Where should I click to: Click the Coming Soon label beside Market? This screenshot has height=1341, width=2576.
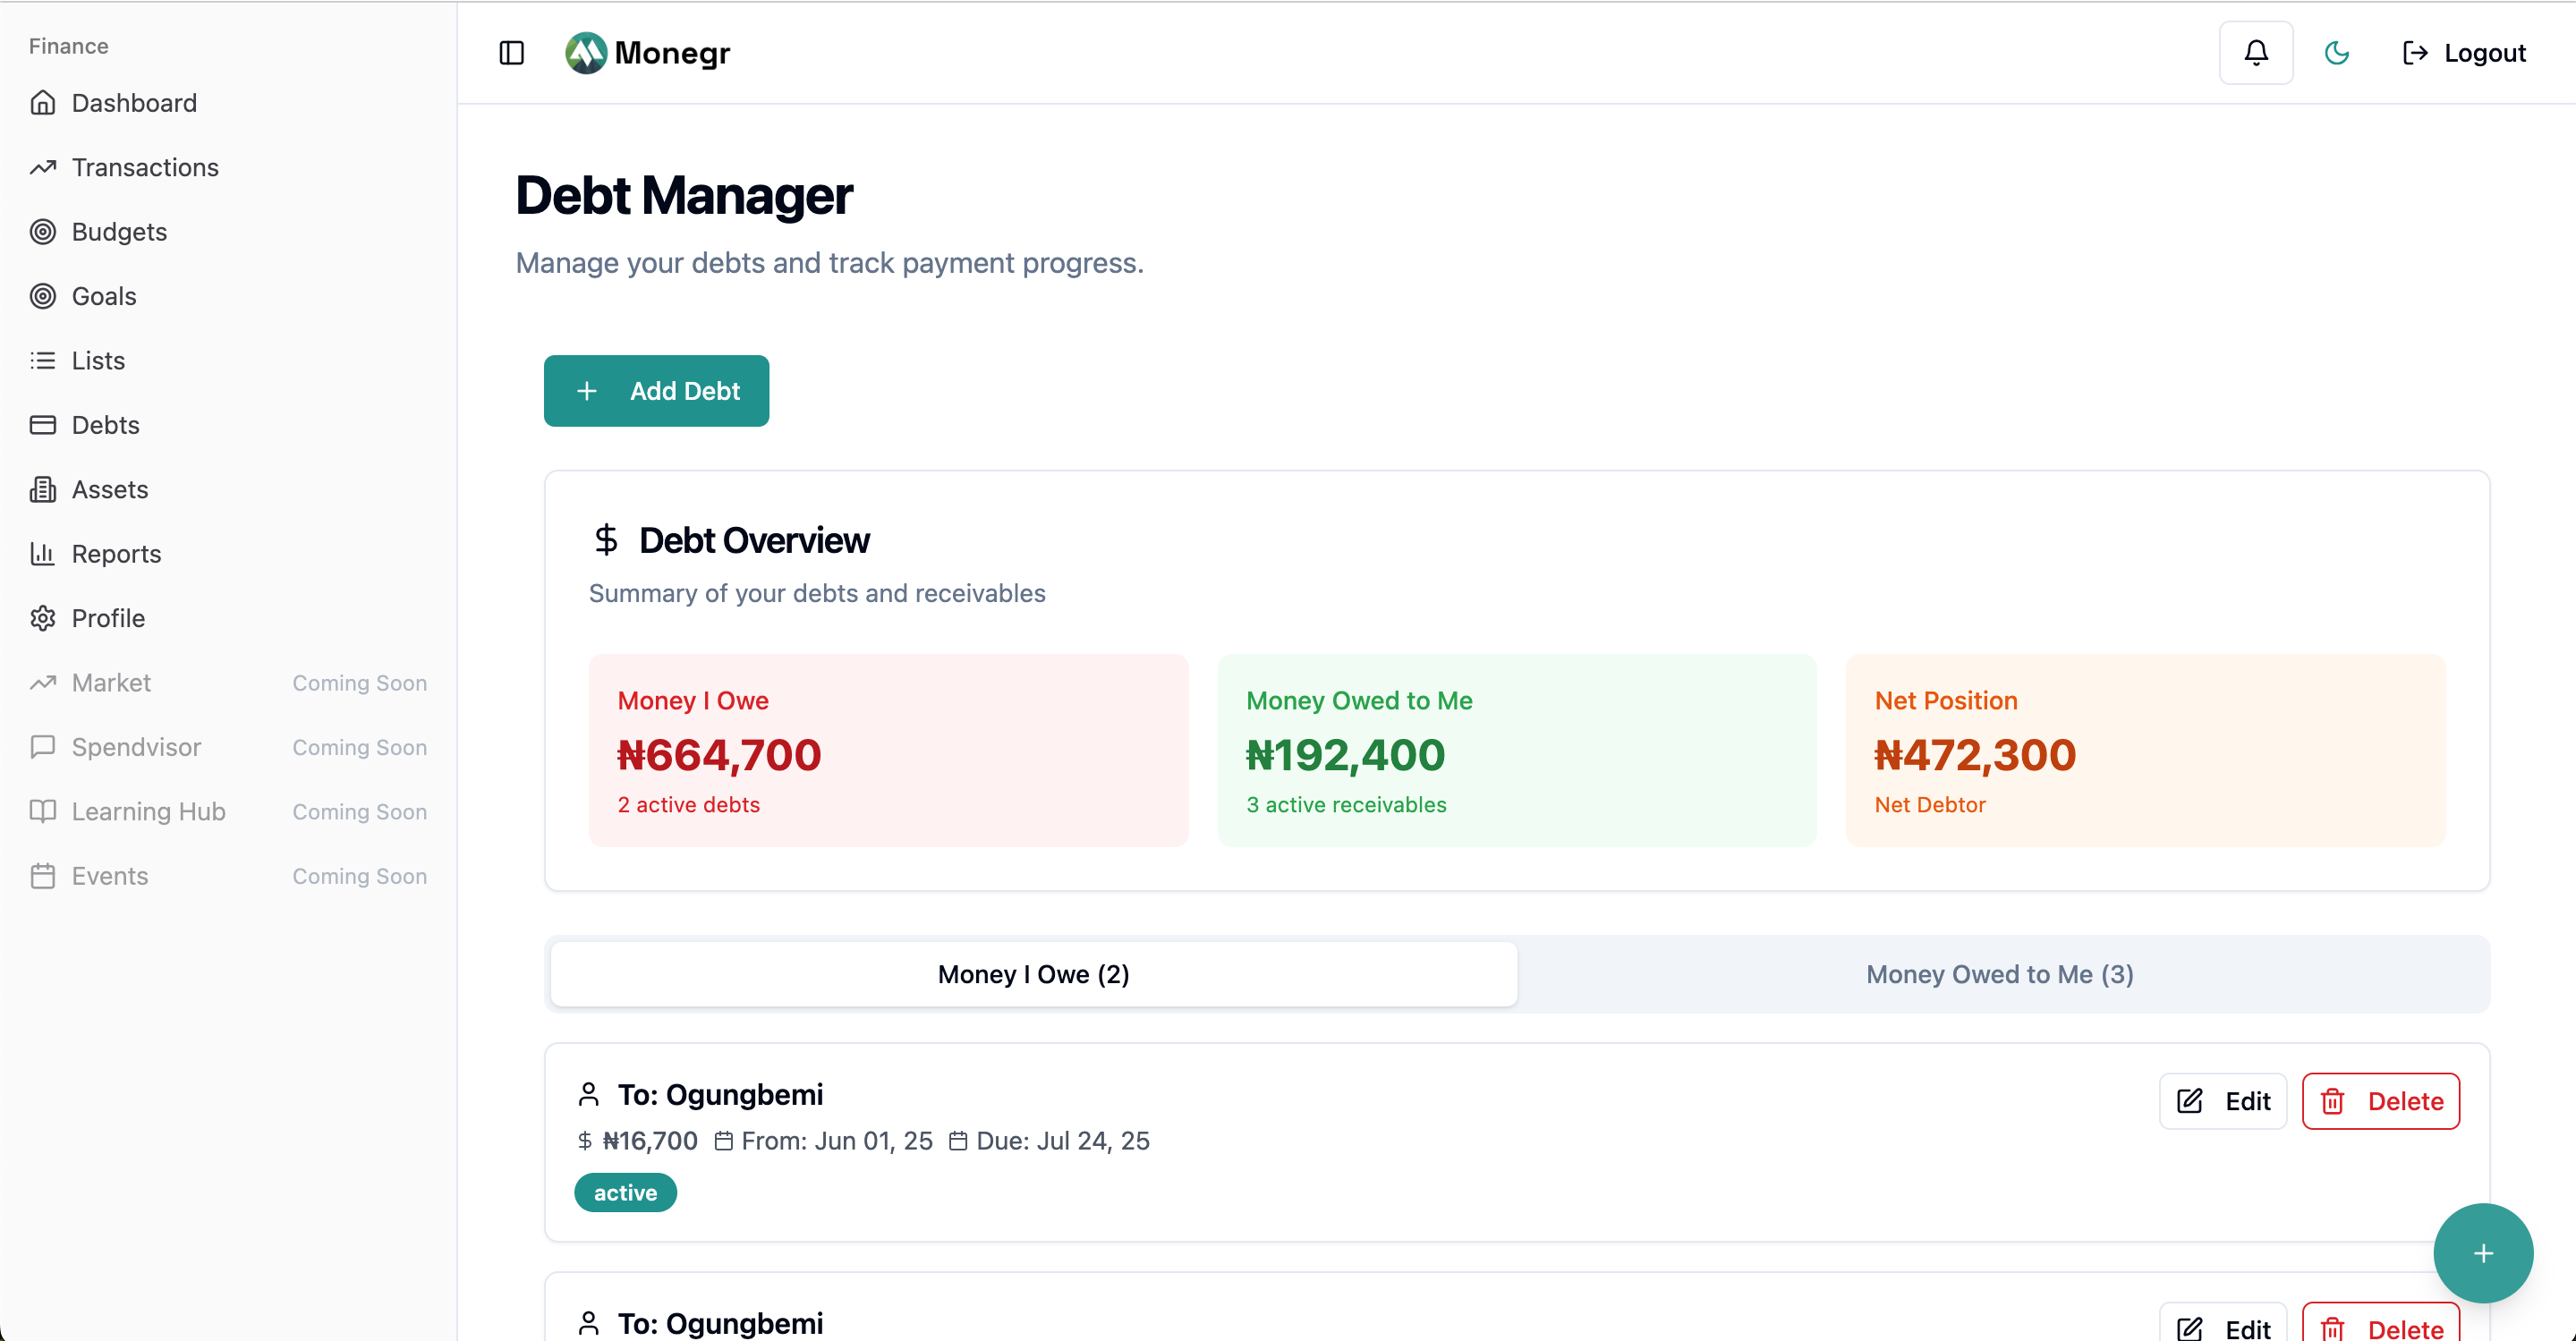[360, 683]
